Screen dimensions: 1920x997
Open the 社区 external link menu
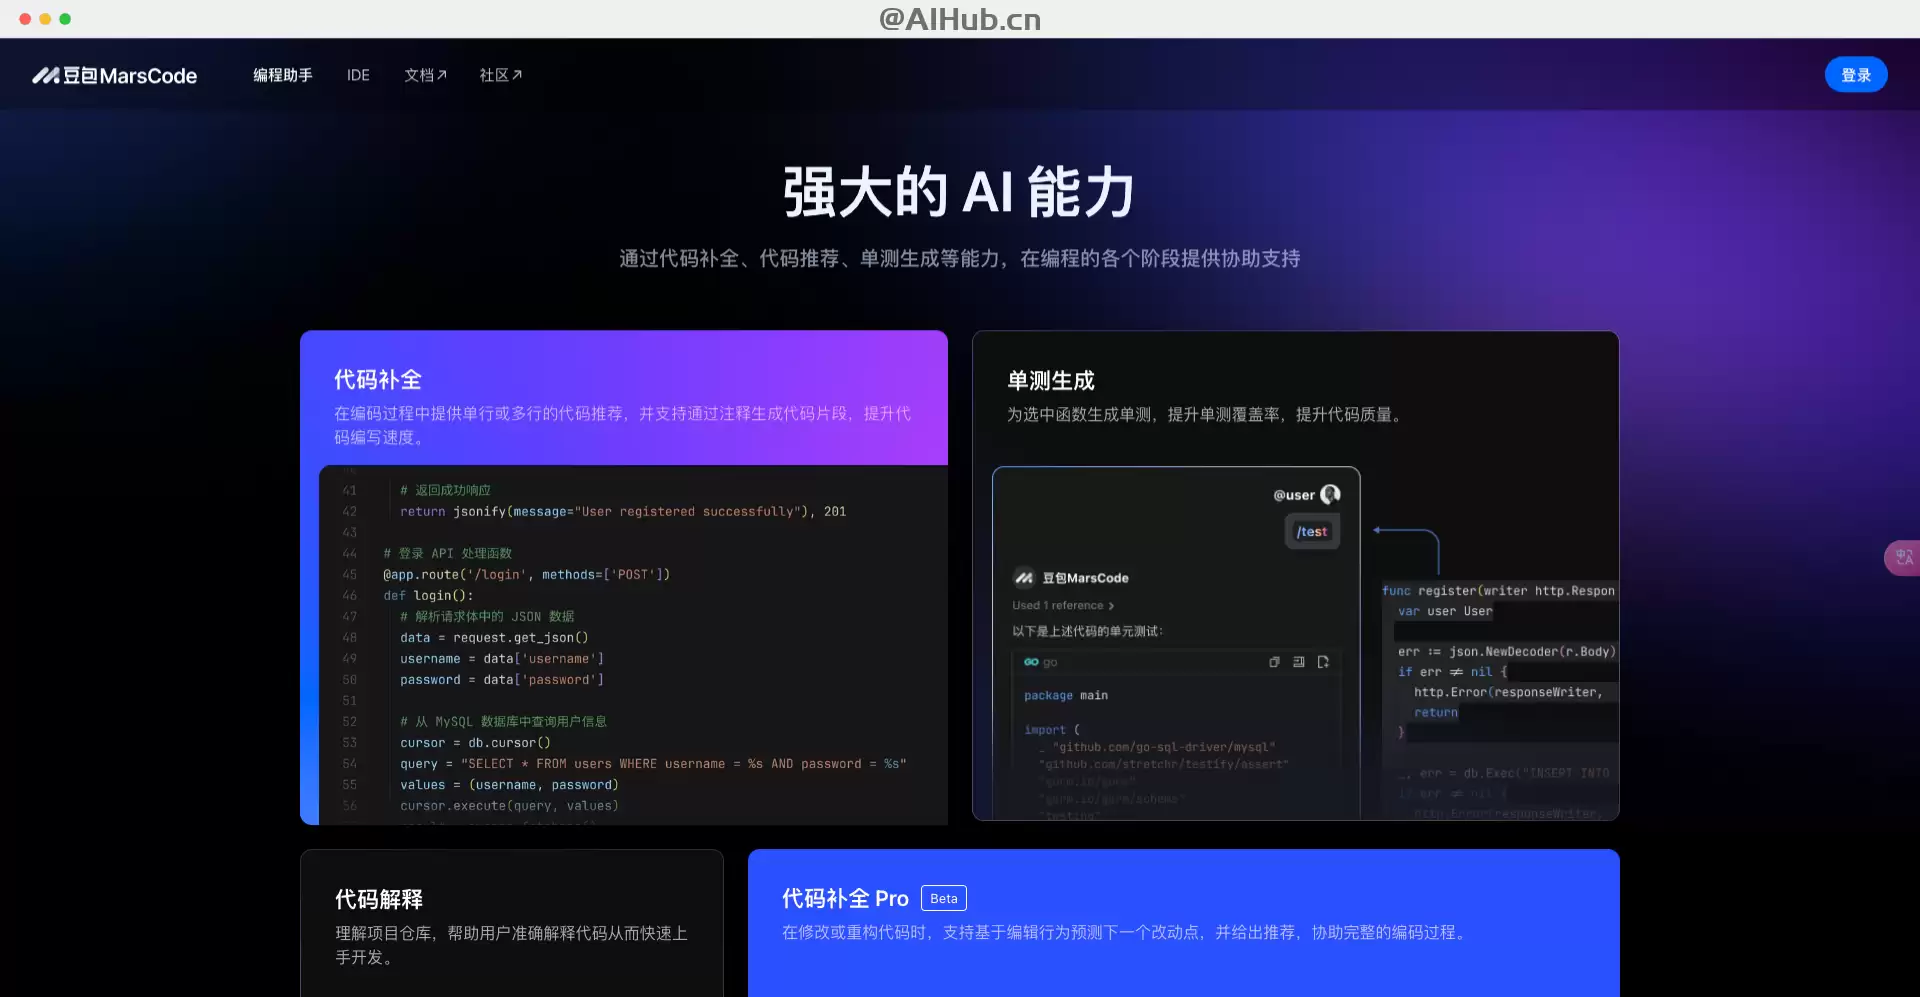499,75
